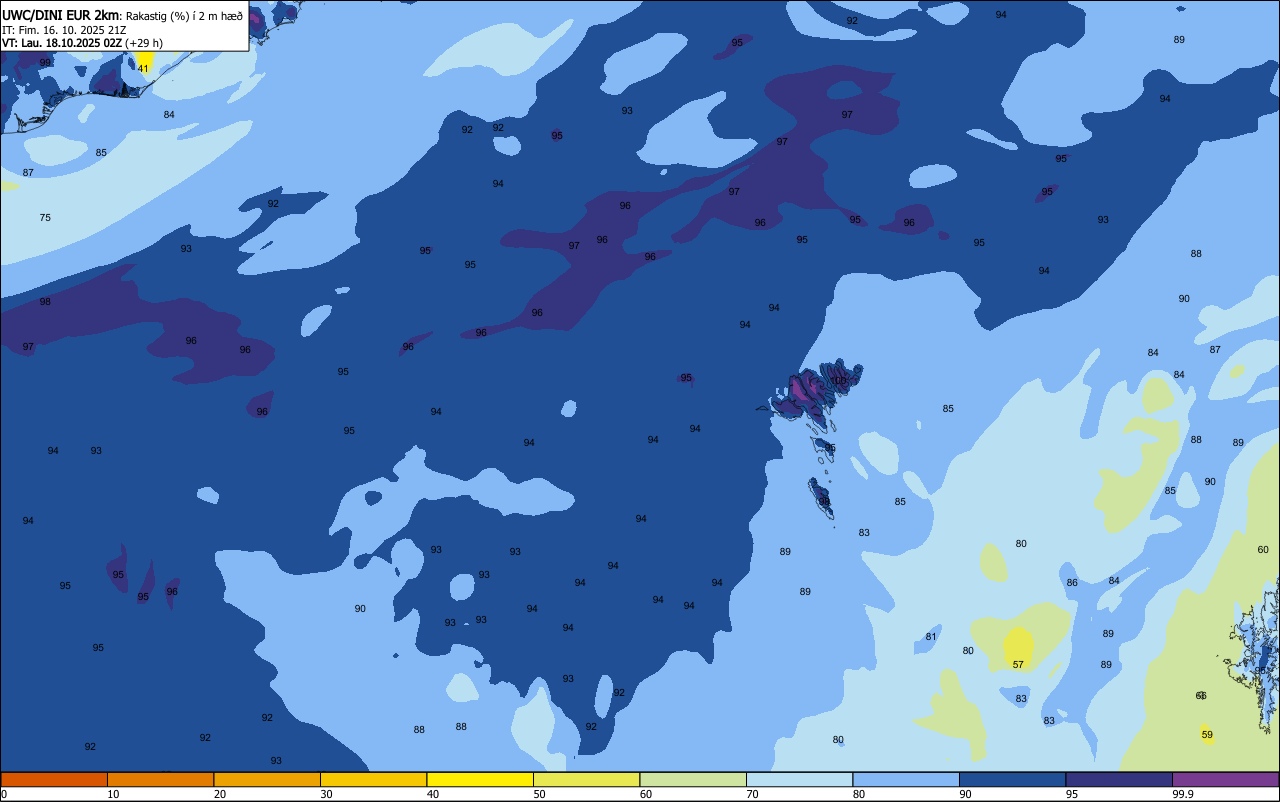The image size is (1280, 802).
Task: Select the '86' humidity value on the map
Action: pyautogui.click(x=1072, y=582)
